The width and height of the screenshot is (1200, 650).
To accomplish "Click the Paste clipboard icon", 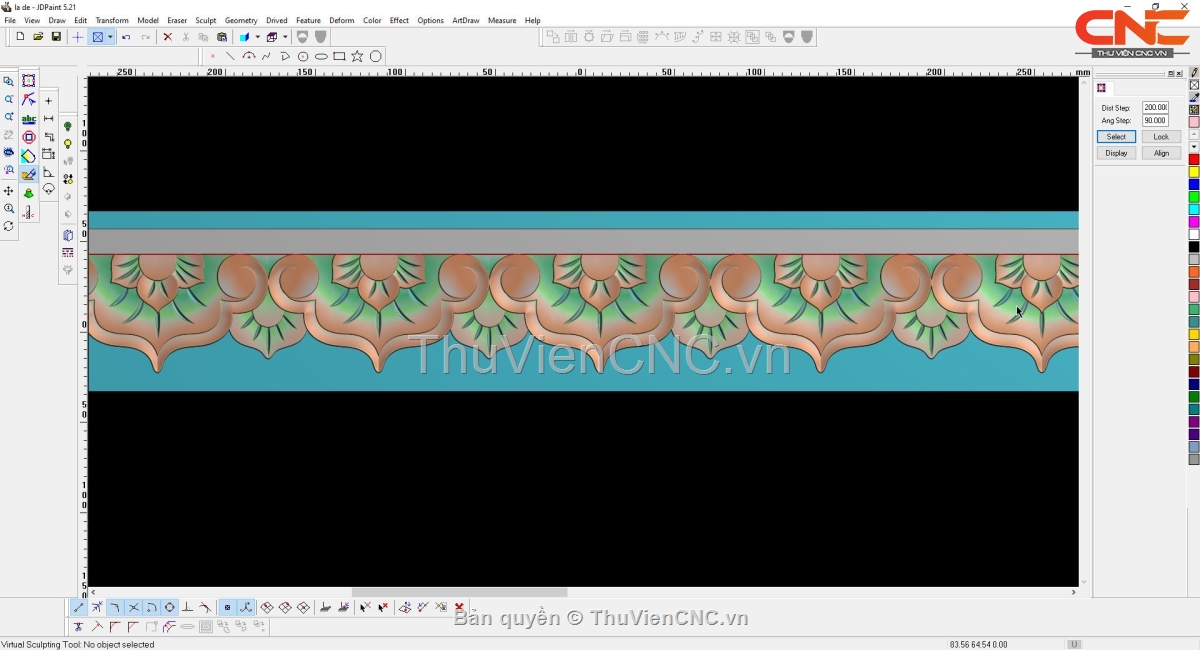I will tap(222, 37).
